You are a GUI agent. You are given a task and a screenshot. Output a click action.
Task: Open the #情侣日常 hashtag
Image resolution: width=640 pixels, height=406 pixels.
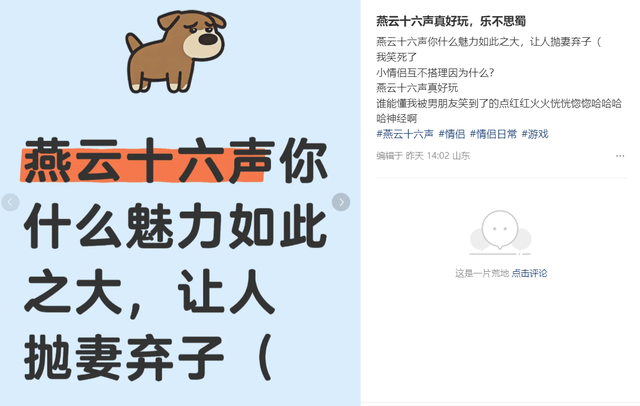[493, 134]
